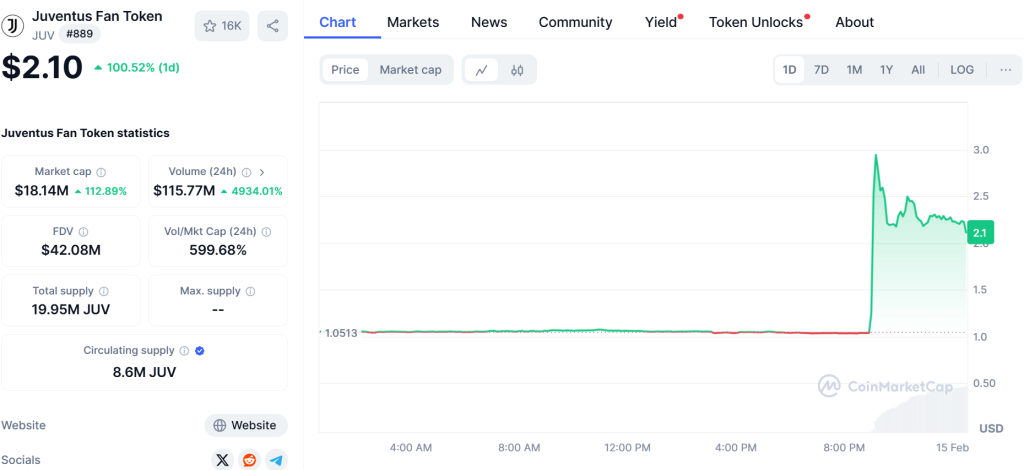The height and width of the screenshot is (470, 1024).
Task: Click the Juventus logo icon
Action: coord(13,25)
